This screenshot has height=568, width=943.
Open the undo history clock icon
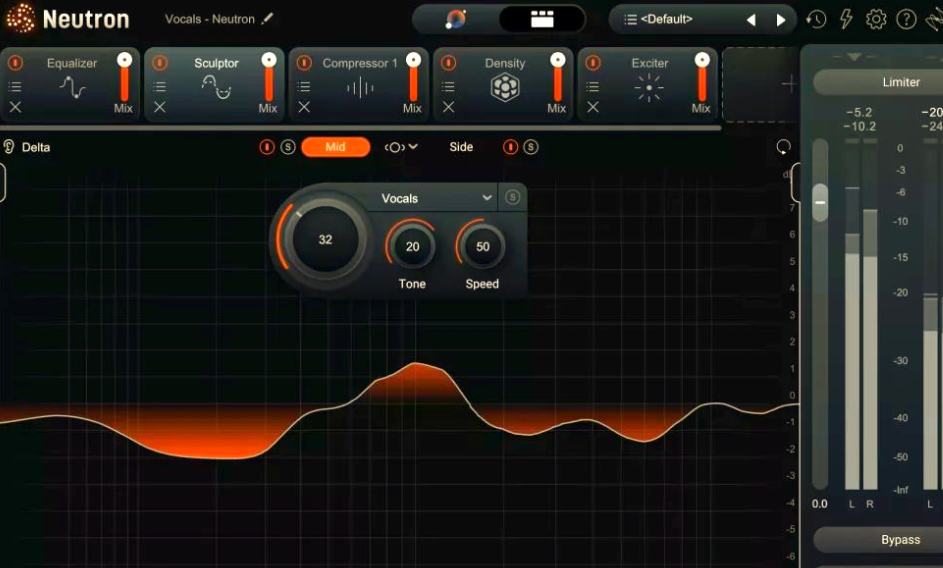[816, 20]
